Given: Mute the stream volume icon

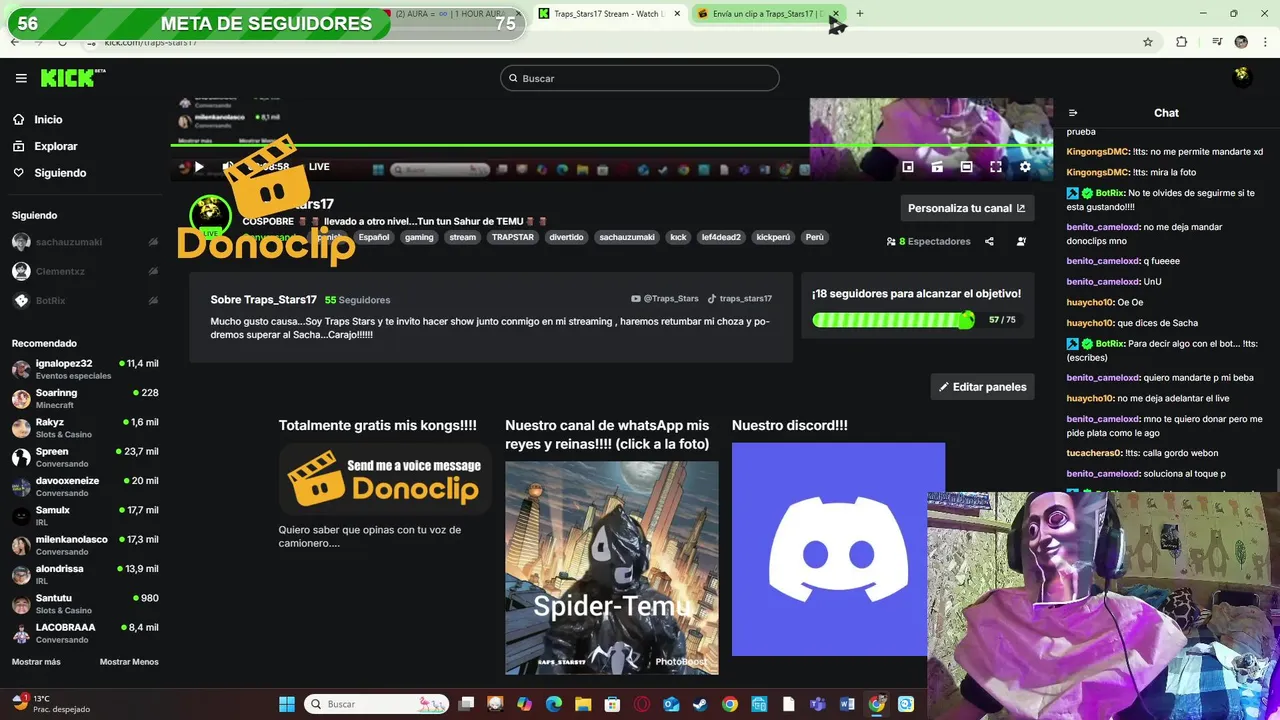Looking at the screenshot, I should coord(228,167).
